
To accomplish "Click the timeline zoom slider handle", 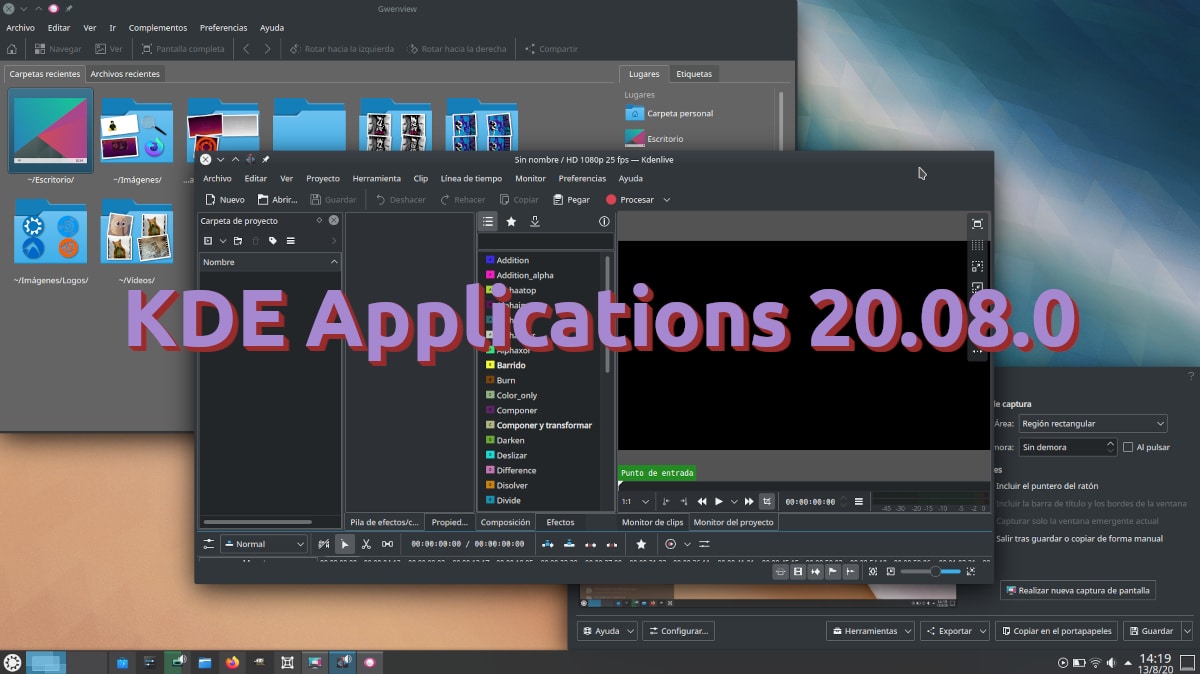I will click(935, 571).
